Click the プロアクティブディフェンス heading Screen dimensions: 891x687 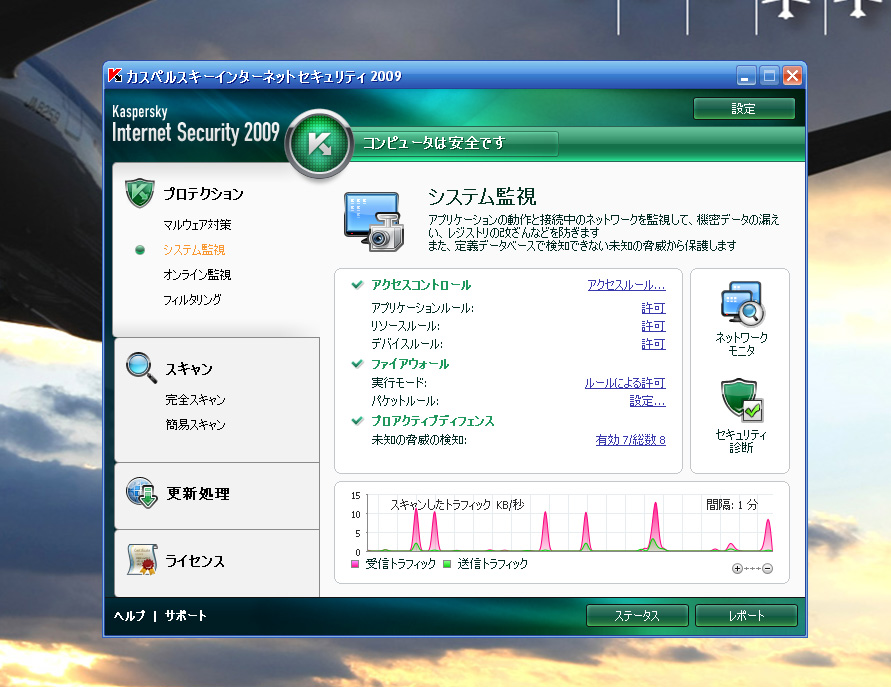click(x=432, y=420)
